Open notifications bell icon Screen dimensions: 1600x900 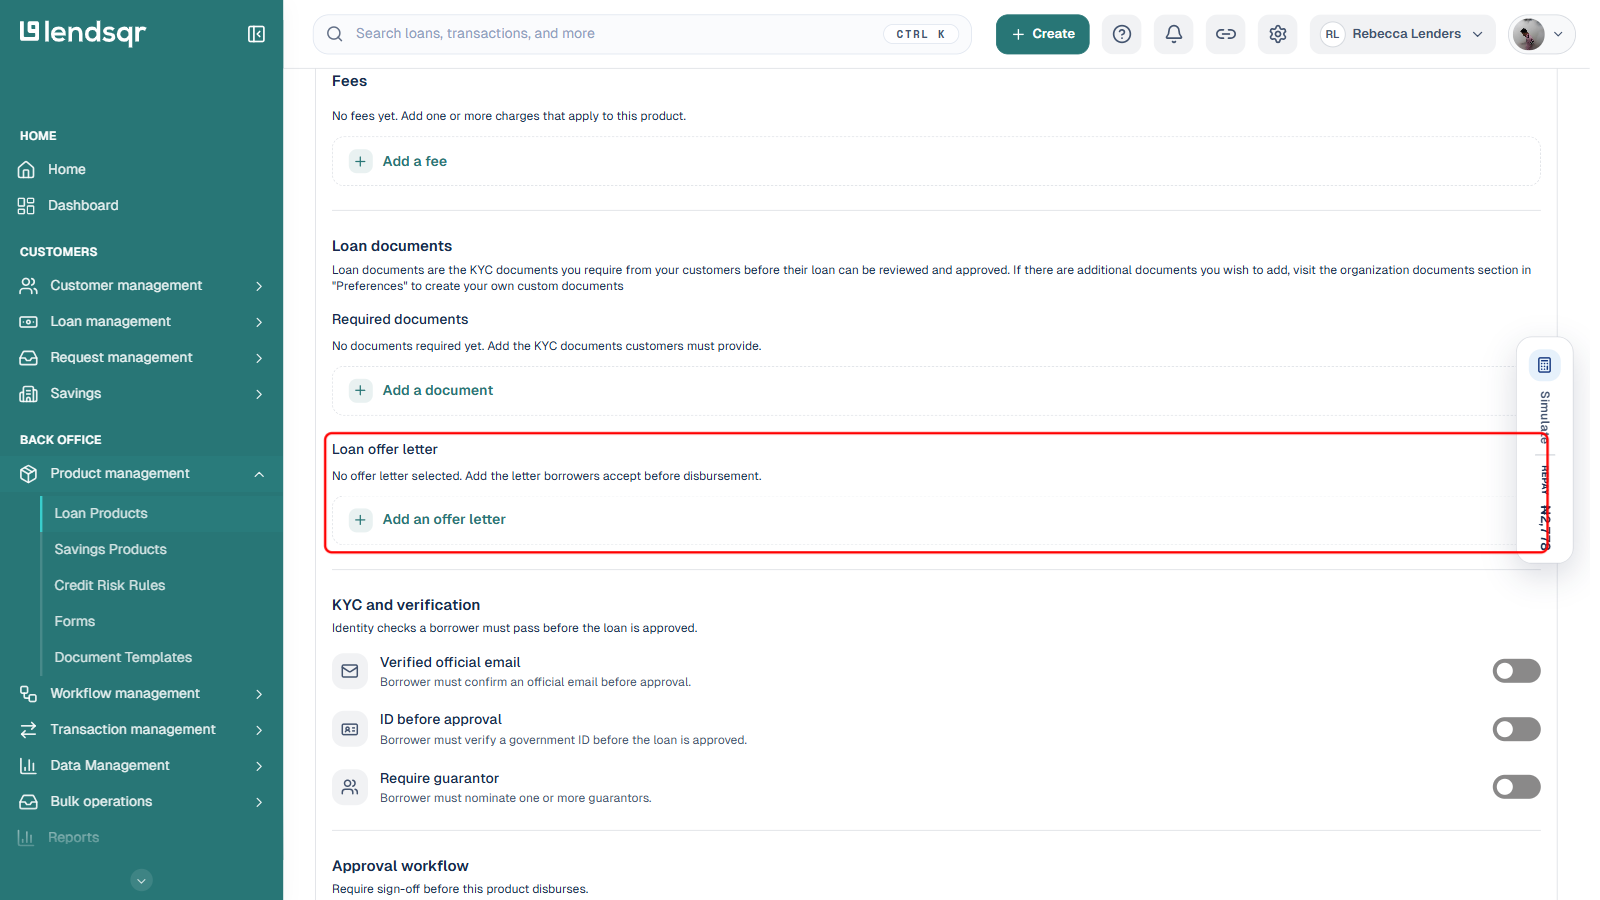coord(1174,34)
